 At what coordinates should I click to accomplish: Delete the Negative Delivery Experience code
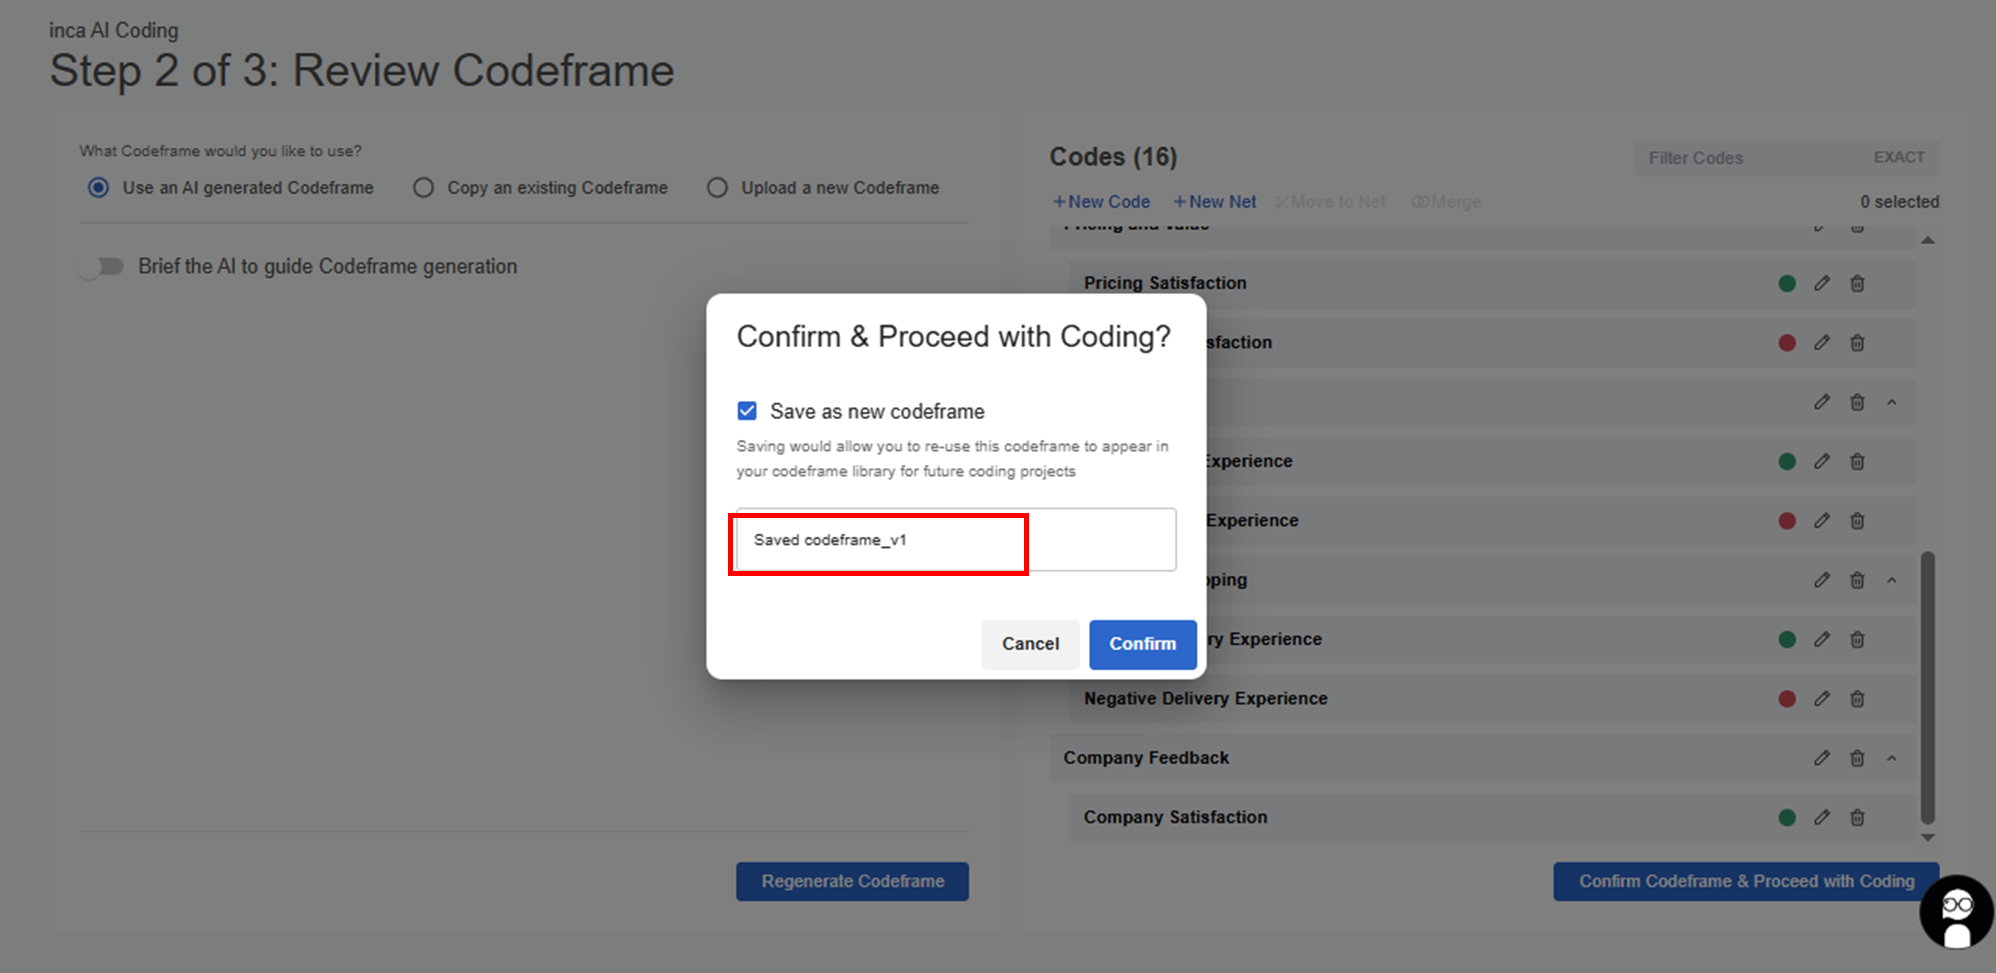[1857, 699]
